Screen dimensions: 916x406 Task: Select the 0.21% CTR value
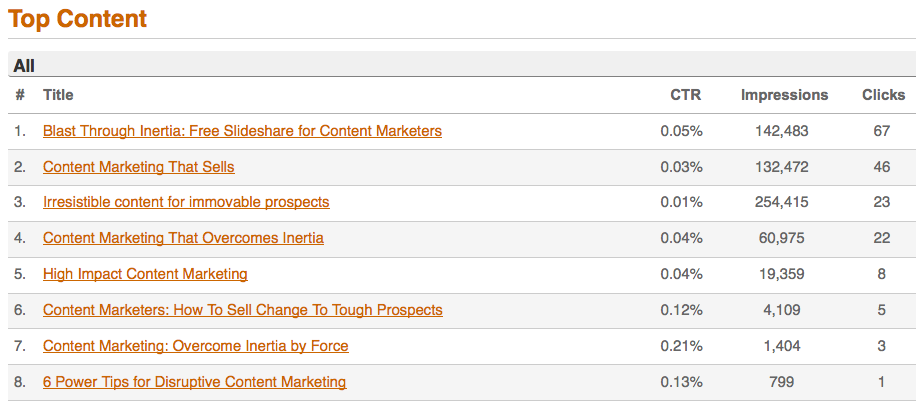coord(681,346)
